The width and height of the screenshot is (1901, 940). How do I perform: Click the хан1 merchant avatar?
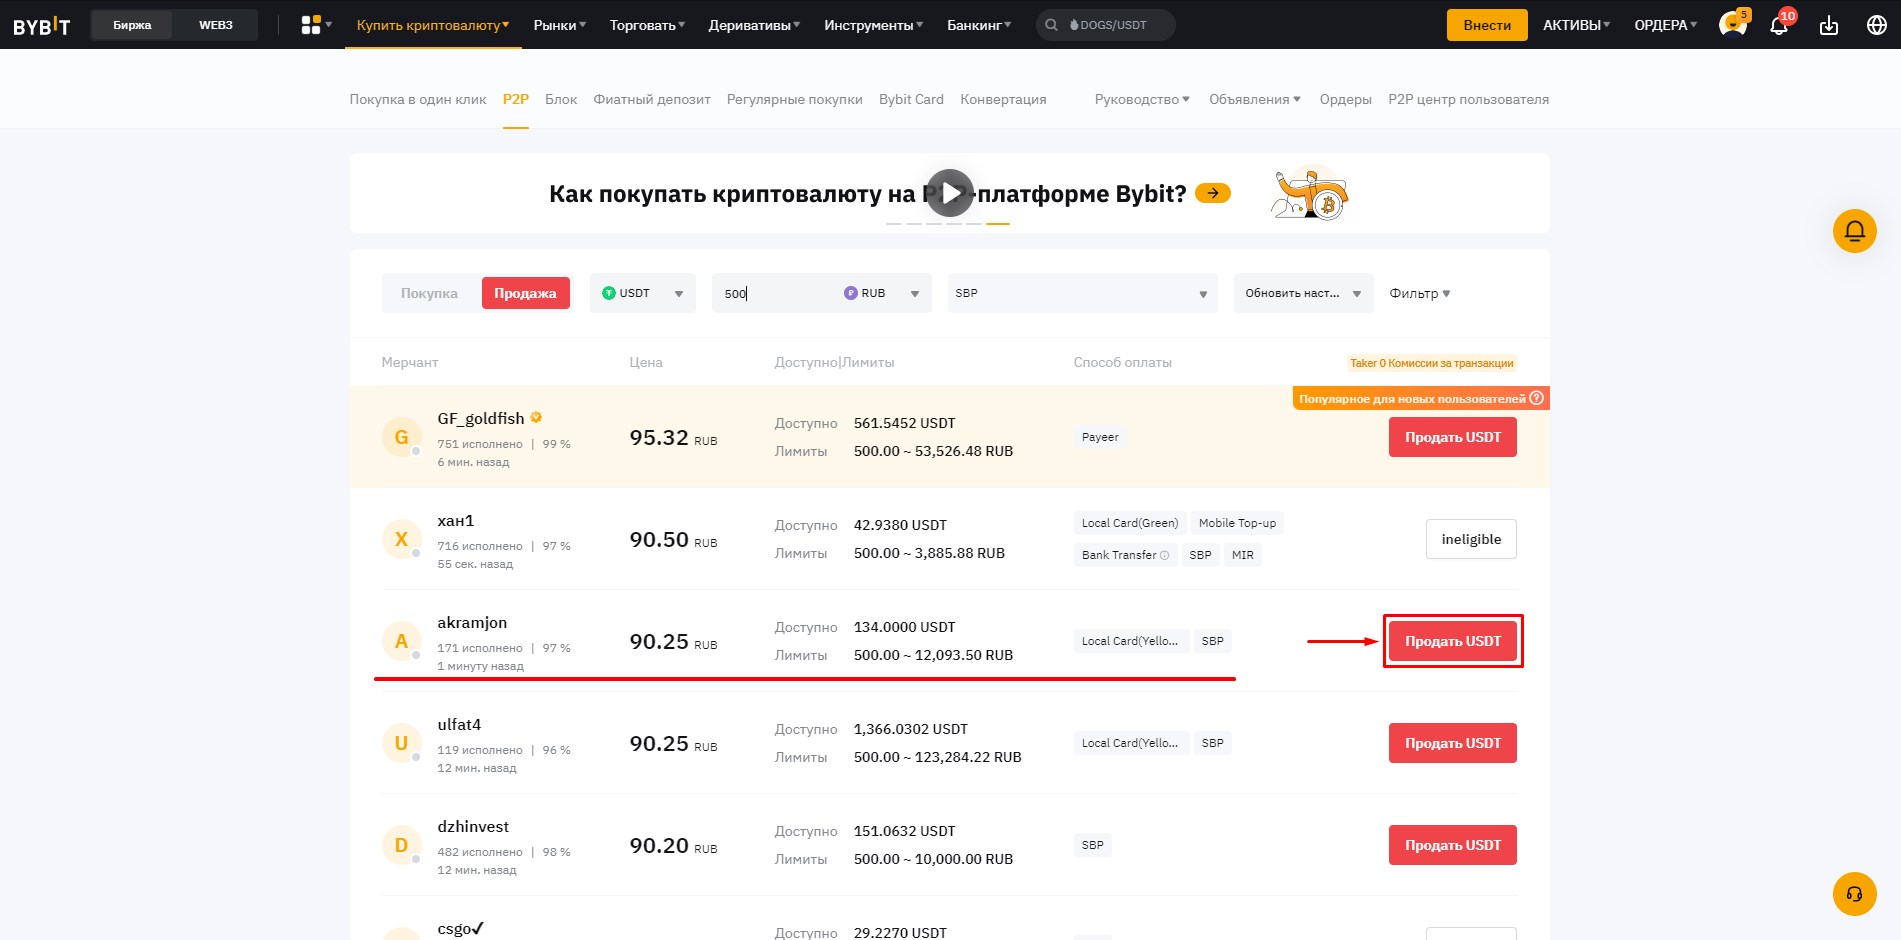401,539
